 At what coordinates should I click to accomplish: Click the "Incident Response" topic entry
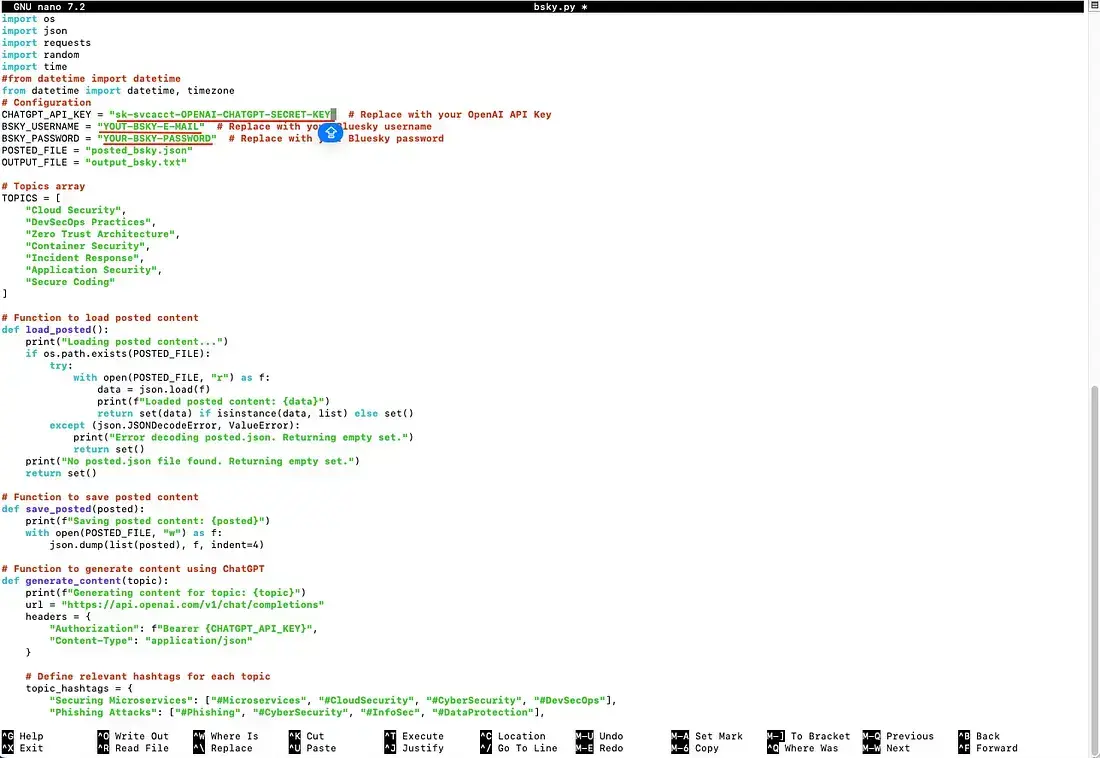(x=85, y=258)
